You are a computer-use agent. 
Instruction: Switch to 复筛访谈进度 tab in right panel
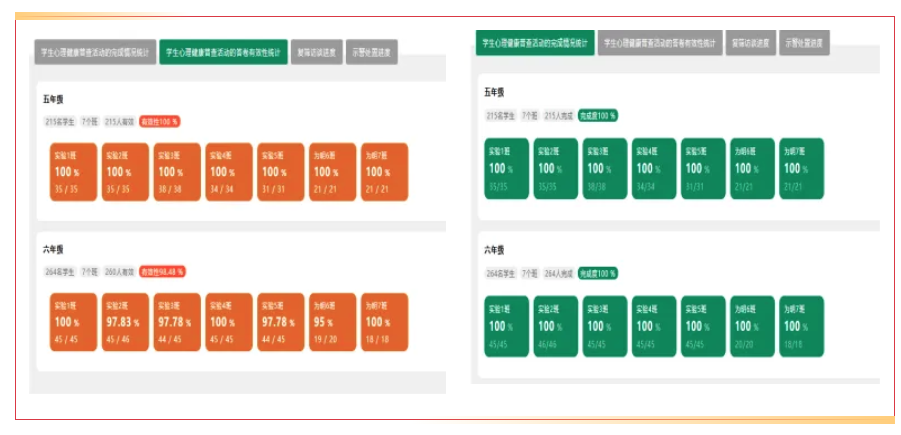pos(750,43)
